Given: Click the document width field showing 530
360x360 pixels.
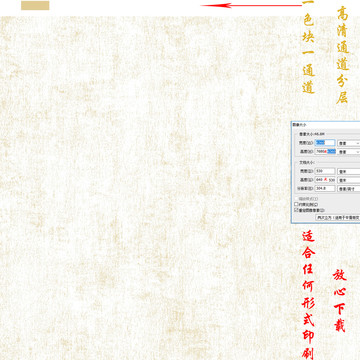Looking at the screenshot, I should 325,171.
